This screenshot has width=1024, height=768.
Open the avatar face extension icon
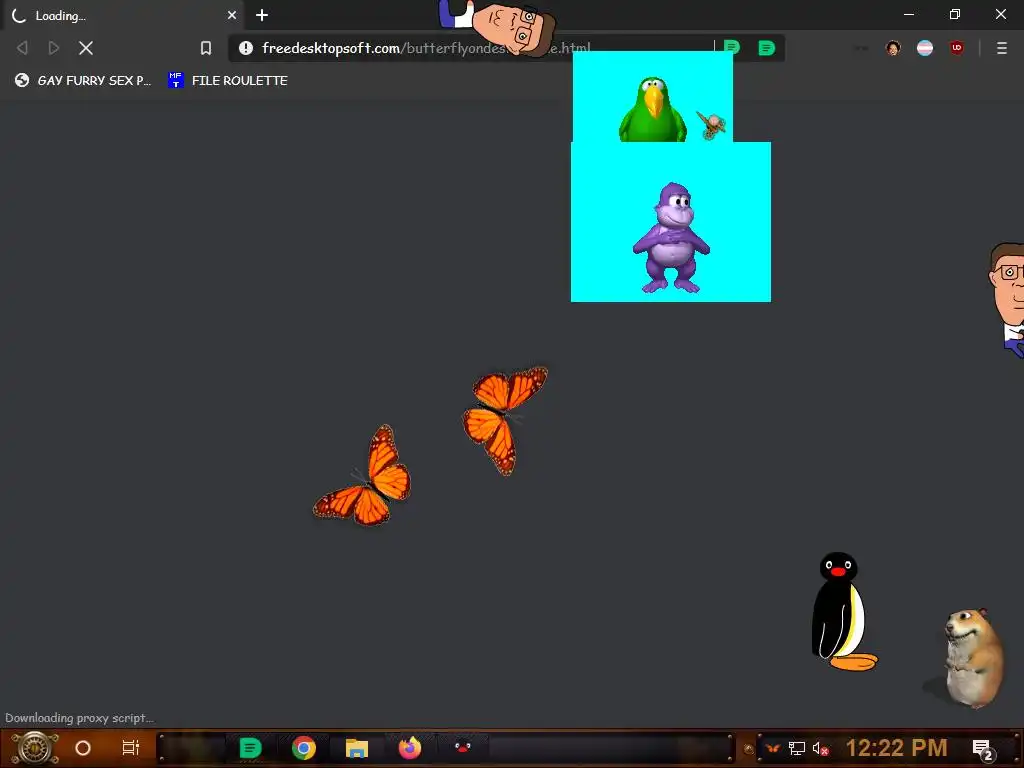(x=893, y=48)
